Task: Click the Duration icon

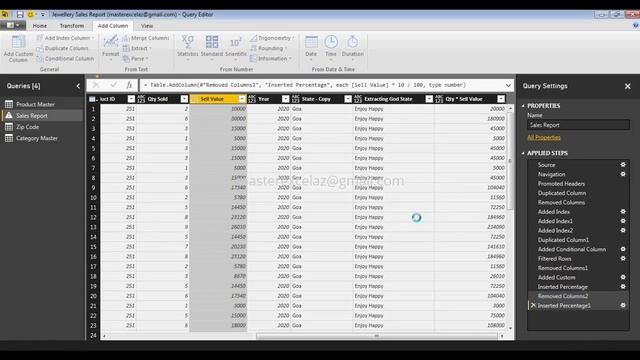Action: coord(353,42)
